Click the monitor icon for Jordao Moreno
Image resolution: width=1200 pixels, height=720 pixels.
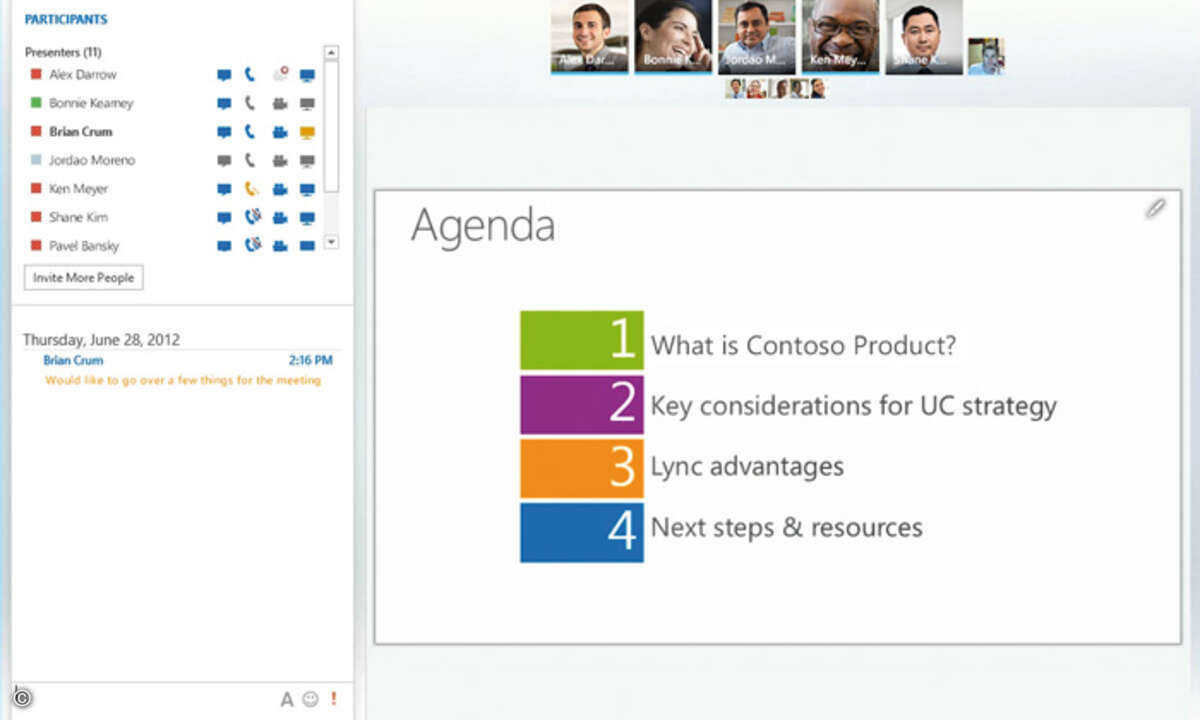coord(307,160)
